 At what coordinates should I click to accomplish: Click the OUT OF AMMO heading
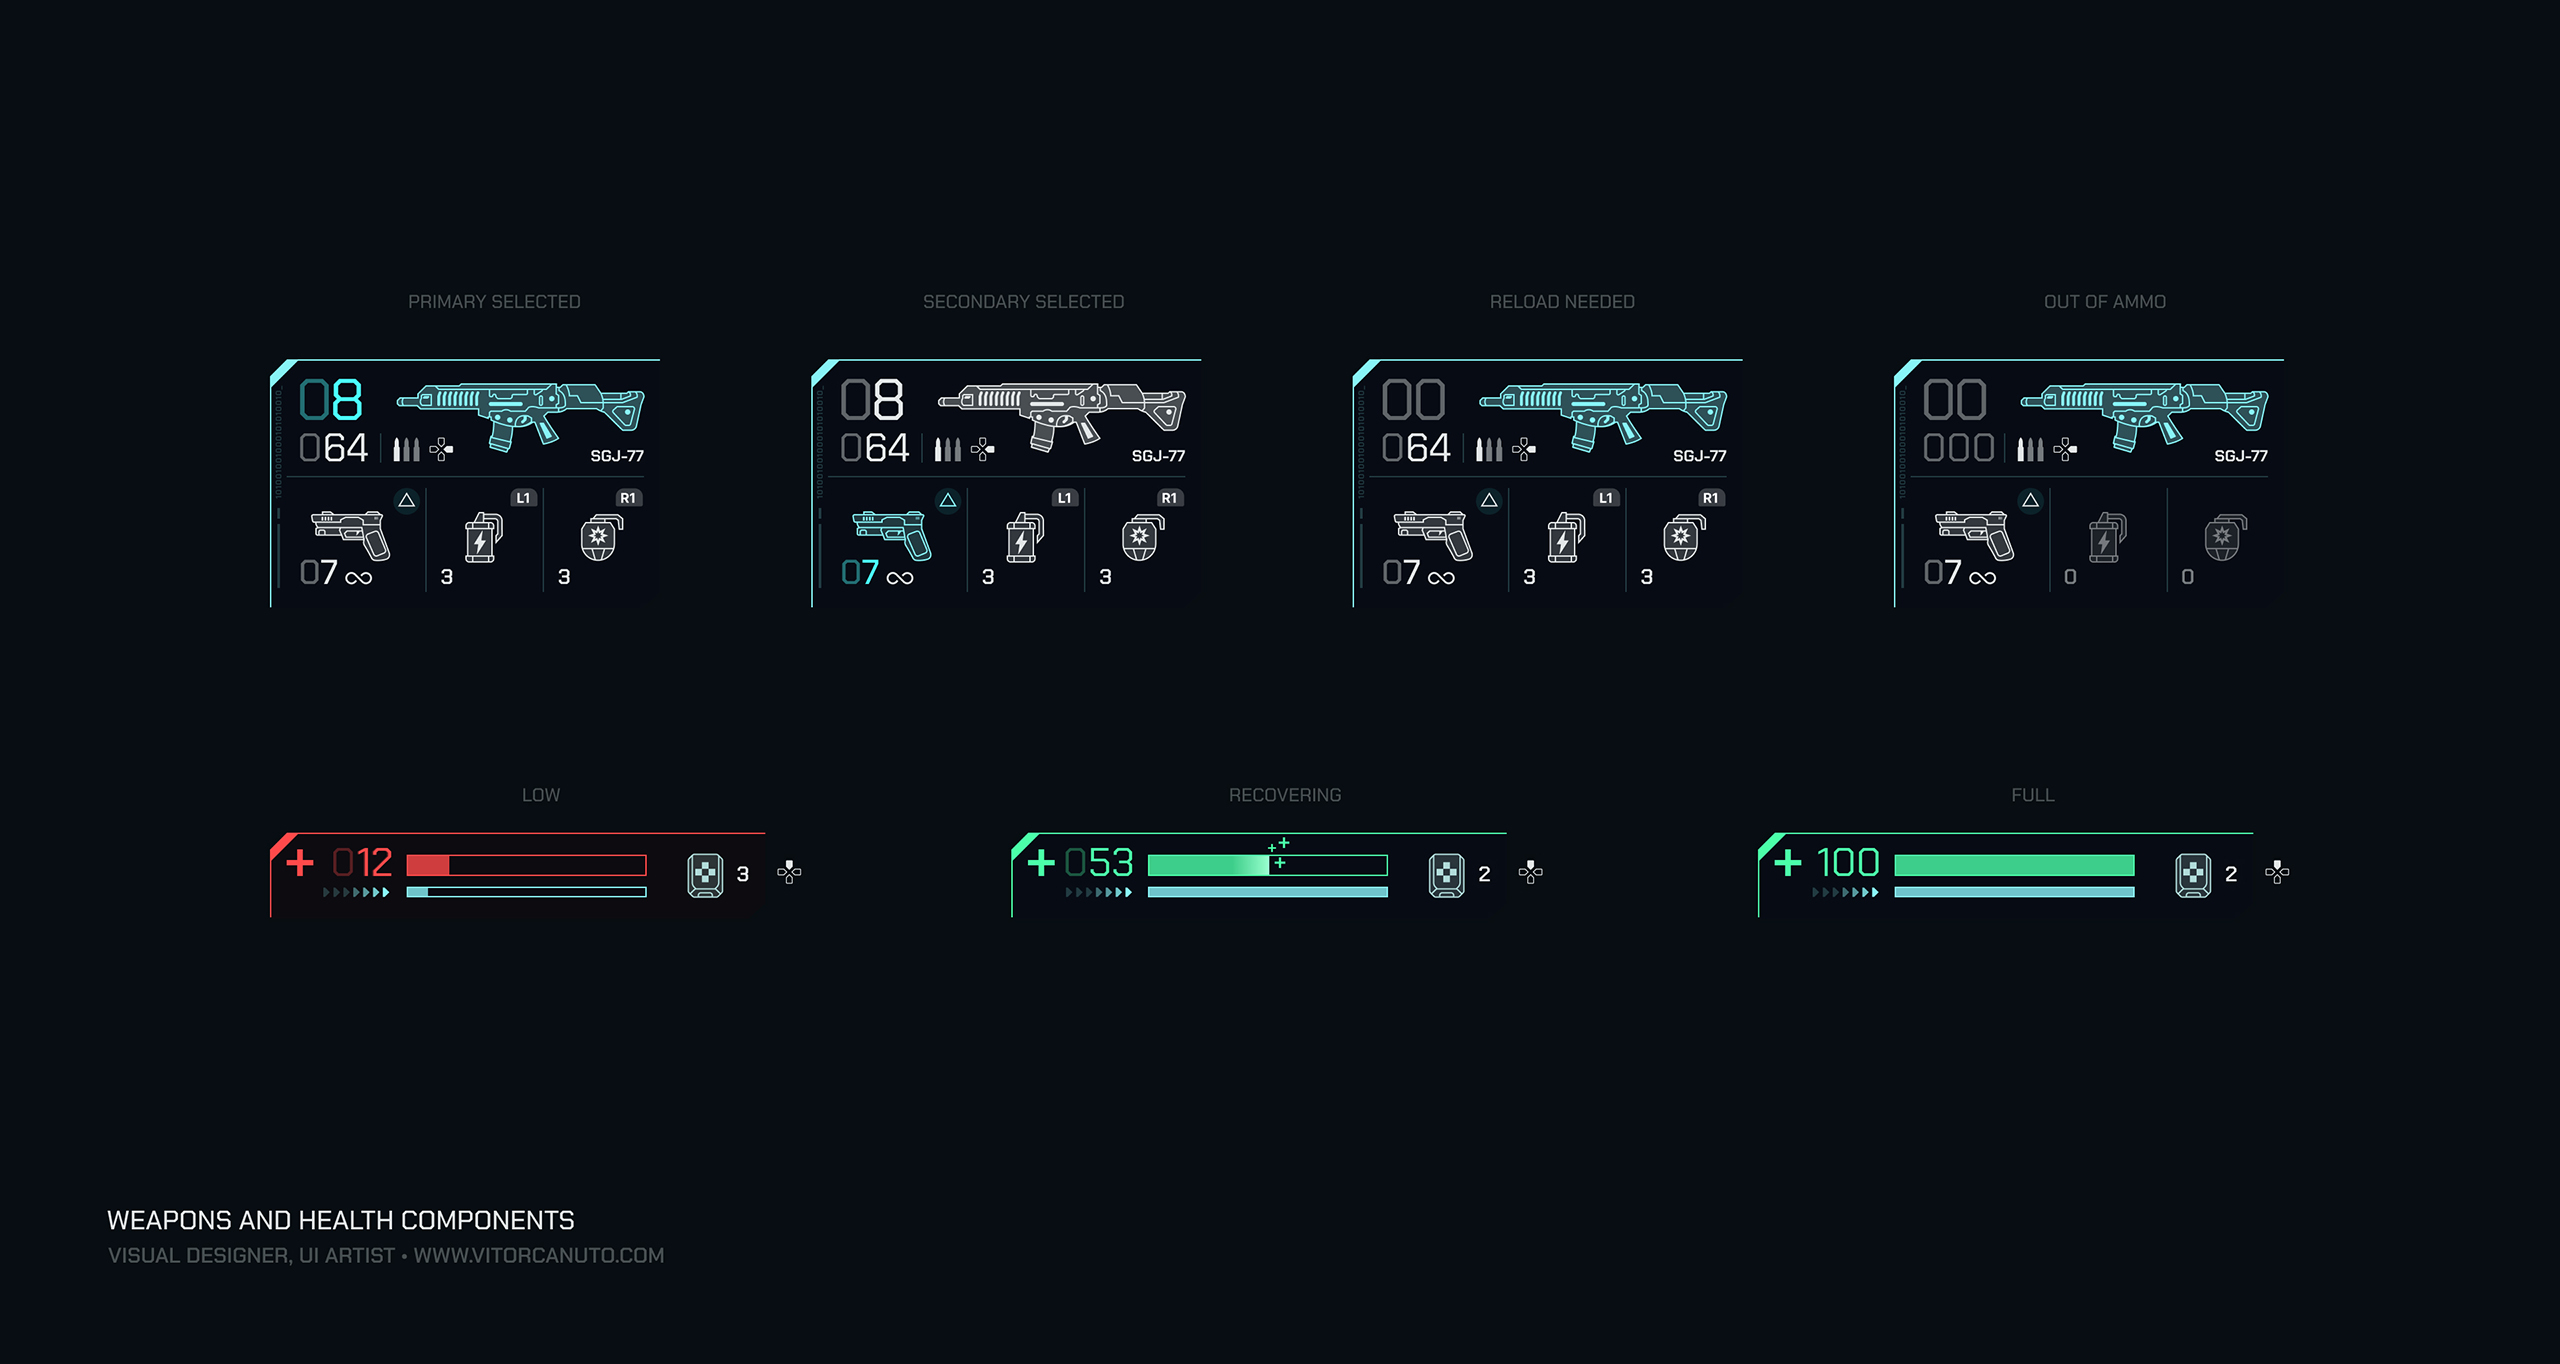pyautogui.click(x=2104, y=302)
